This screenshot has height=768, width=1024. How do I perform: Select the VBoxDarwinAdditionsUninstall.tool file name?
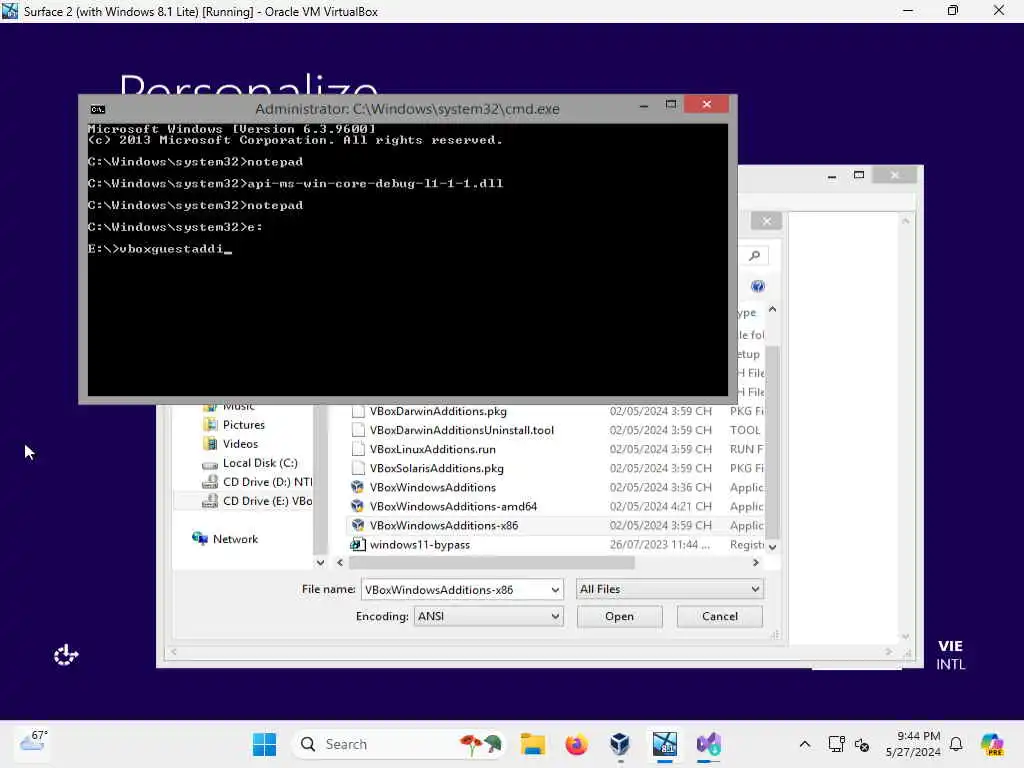point(462,430)
